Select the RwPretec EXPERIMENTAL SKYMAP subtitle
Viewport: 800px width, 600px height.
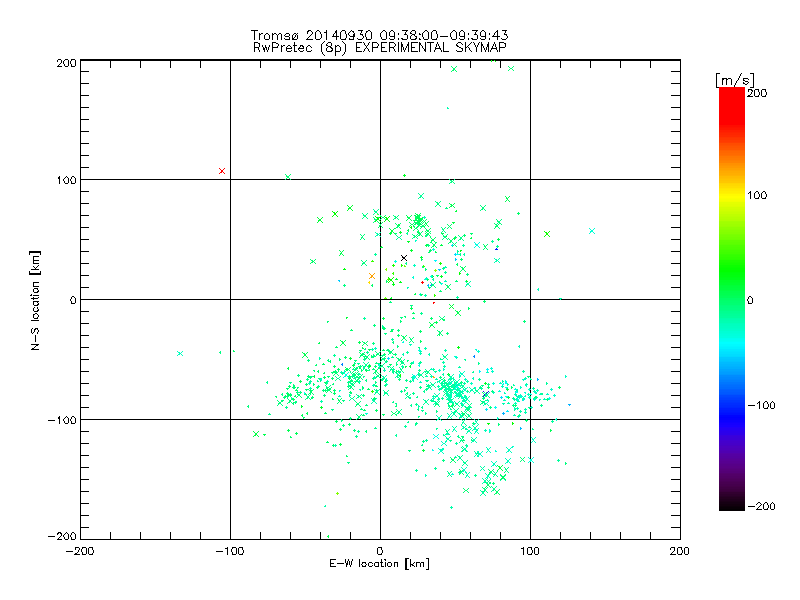(x=379, y=46)
